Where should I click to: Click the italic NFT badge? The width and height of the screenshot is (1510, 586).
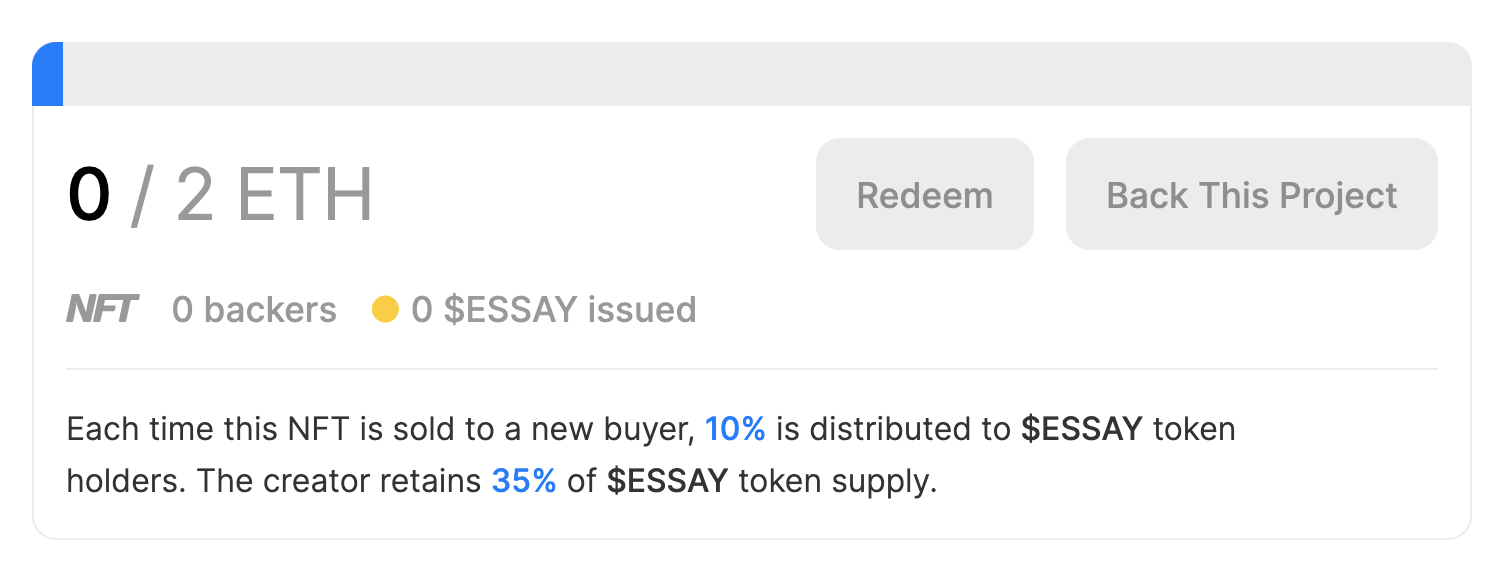pyautogui.click(x=102, y=310)
